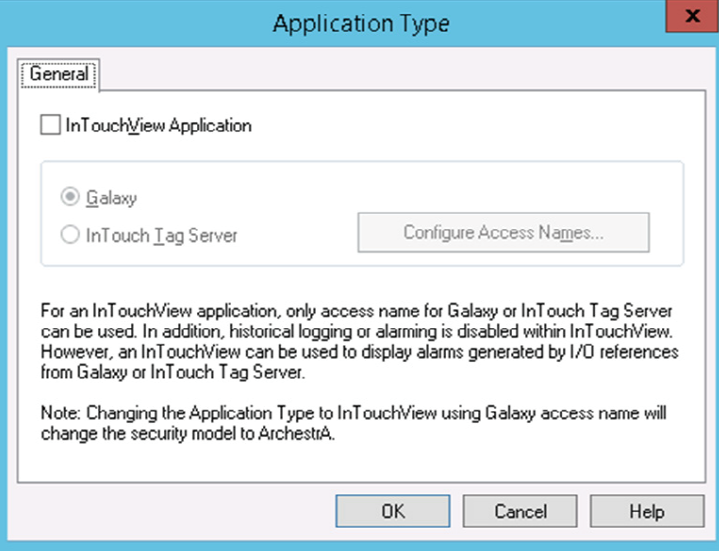Screen dimensions: 719x552
Task: Confirm with the OK button
Action: pos(393,511)
